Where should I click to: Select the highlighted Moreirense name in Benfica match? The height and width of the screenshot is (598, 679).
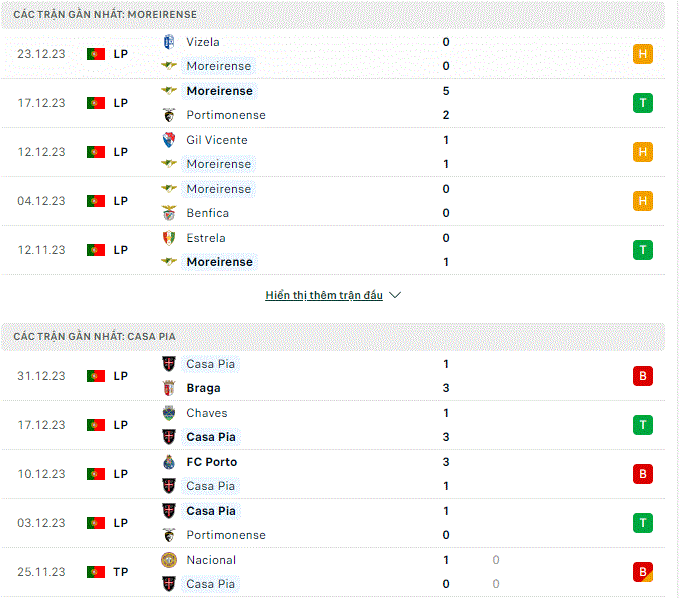pyautogui.click(x=219, y=189)
